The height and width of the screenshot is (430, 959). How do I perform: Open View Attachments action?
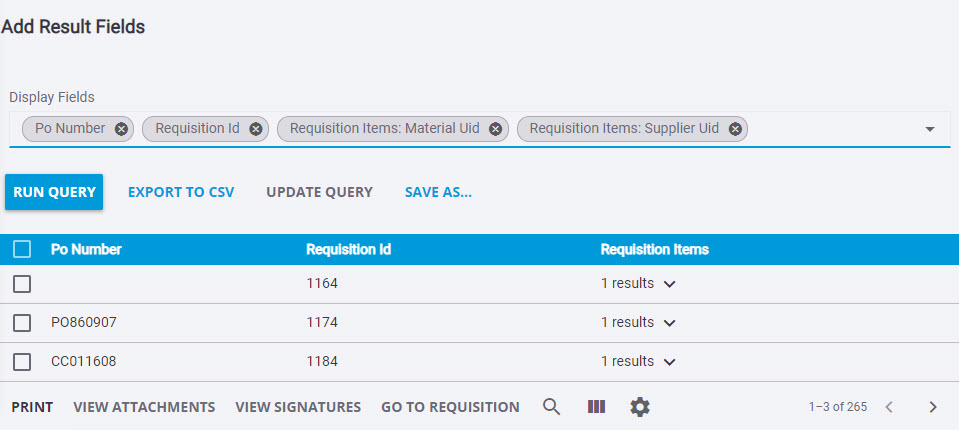pos(144,407)
